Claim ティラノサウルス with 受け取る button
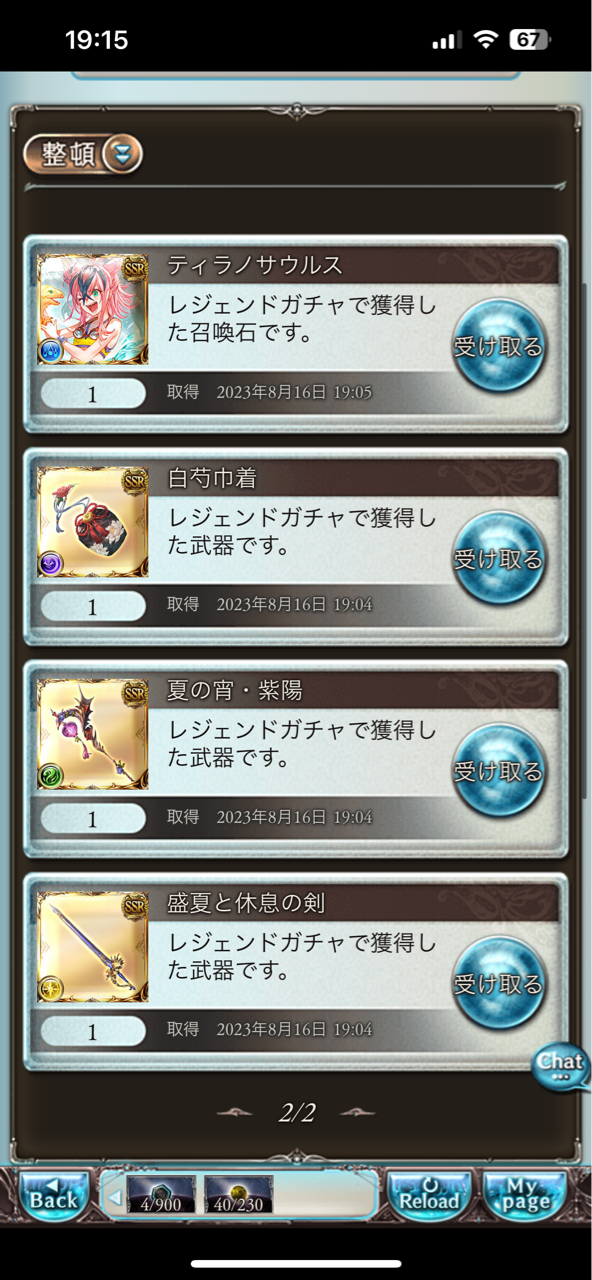Screen dimensions: 592x1280 (x=498, y=346)
